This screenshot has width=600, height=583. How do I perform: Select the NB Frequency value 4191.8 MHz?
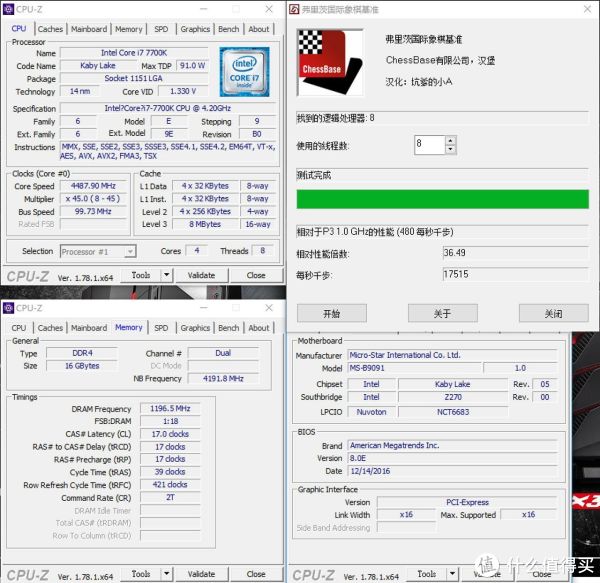223,378
